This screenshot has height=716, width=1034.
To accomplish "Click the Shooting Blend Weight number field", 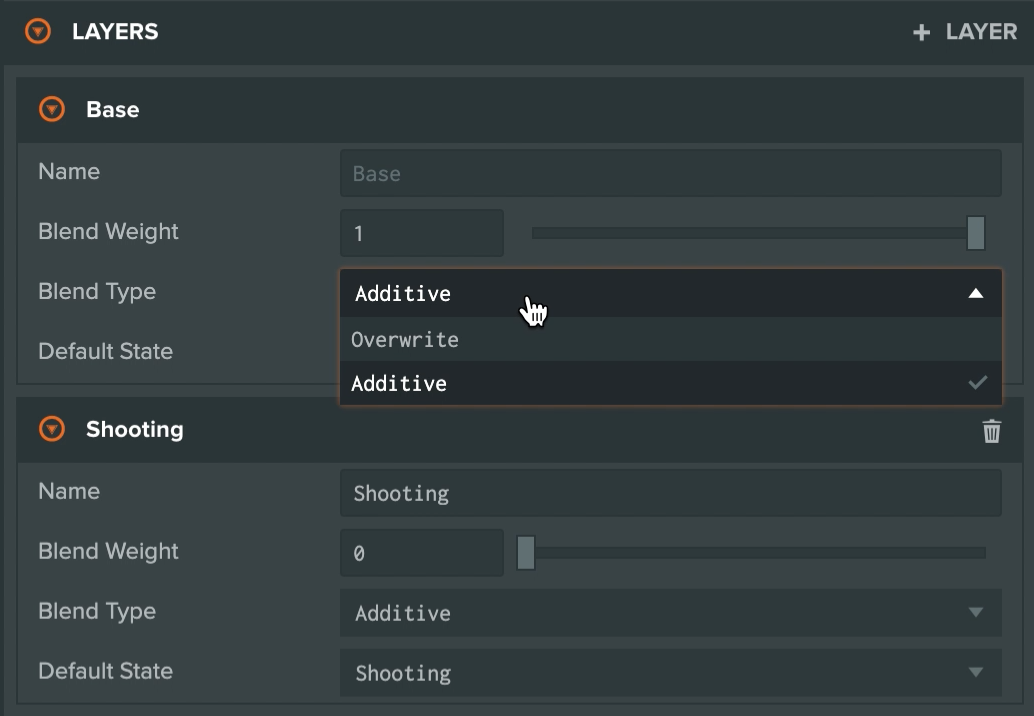I will (421, 553).
